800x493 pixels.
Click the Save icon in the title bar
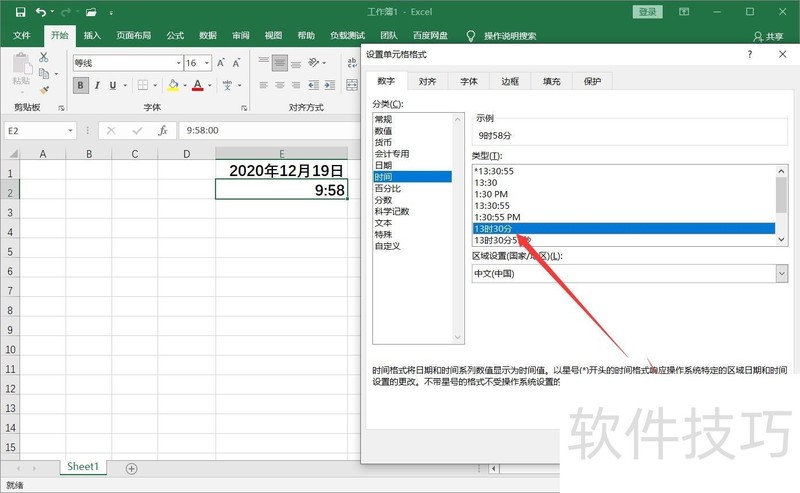coord(19,12)
